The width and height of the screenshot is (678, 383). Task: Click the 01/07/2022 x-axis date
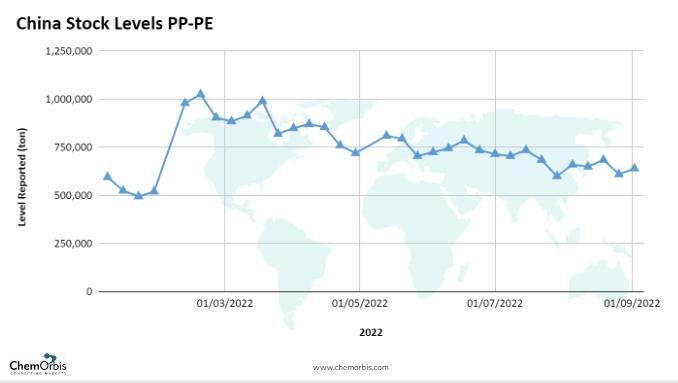(x=495, y=303)
